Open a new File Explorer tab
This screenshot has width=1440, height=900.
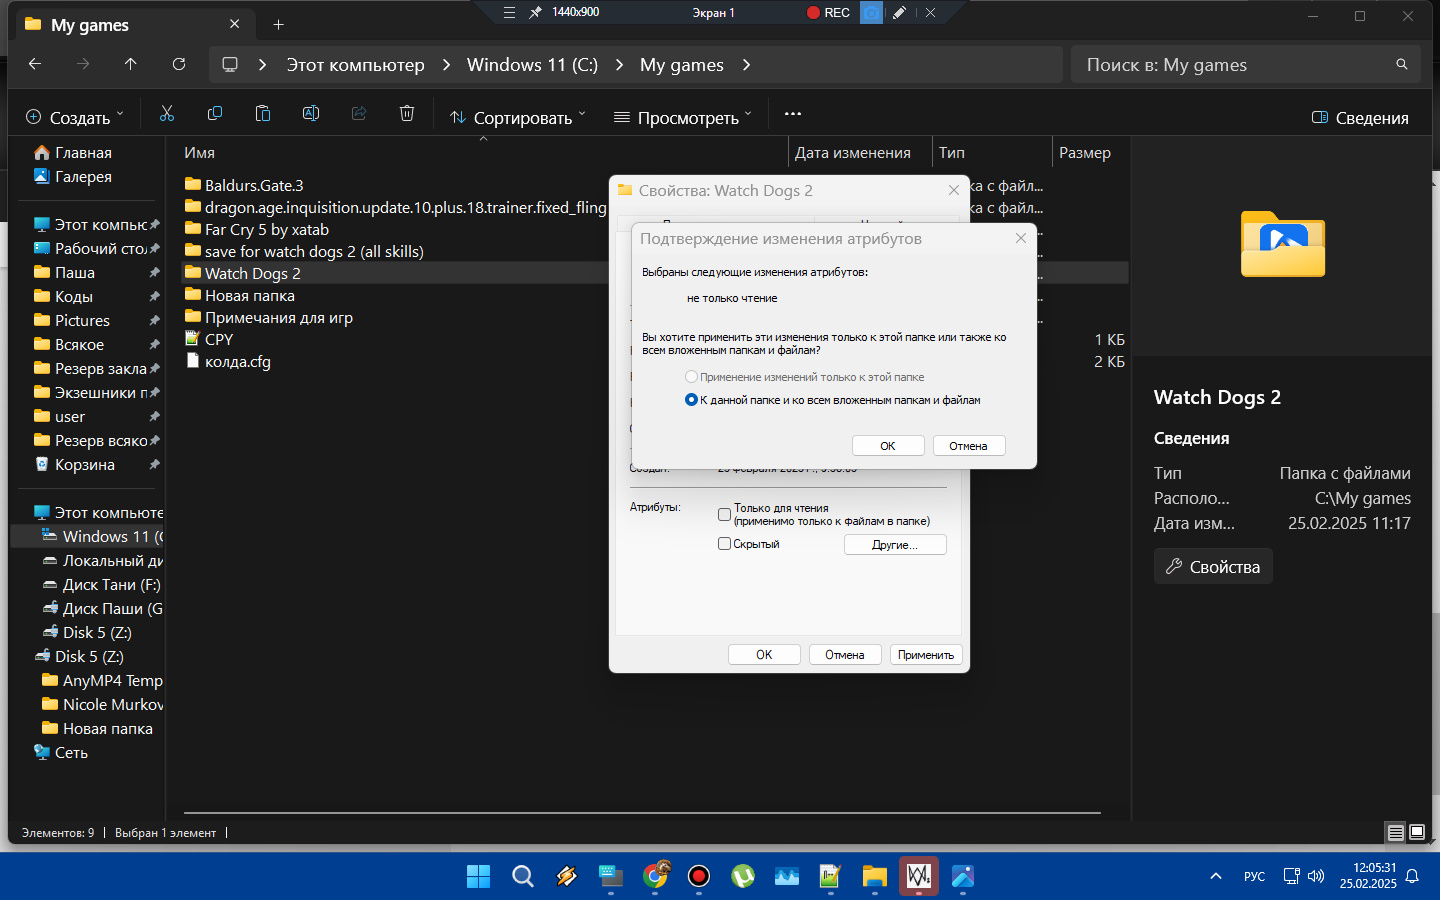click(x=279, y=25)
